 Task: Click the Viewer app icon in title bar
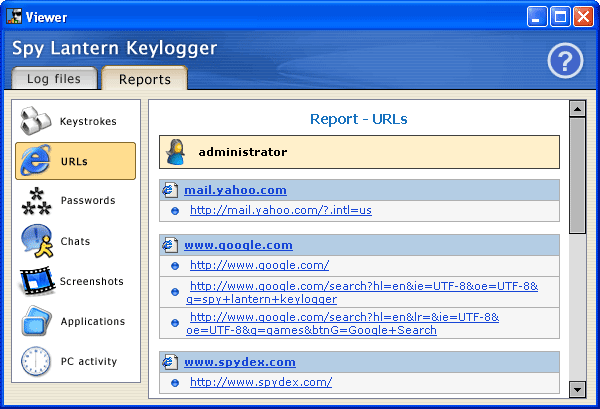pyautogui.click(x=14, y=17)
